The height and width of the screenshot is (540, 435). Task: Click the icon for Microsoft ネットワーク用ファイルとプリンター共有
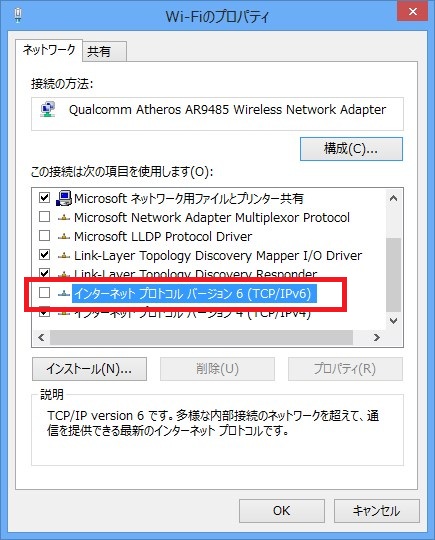[x=63, y=198]
